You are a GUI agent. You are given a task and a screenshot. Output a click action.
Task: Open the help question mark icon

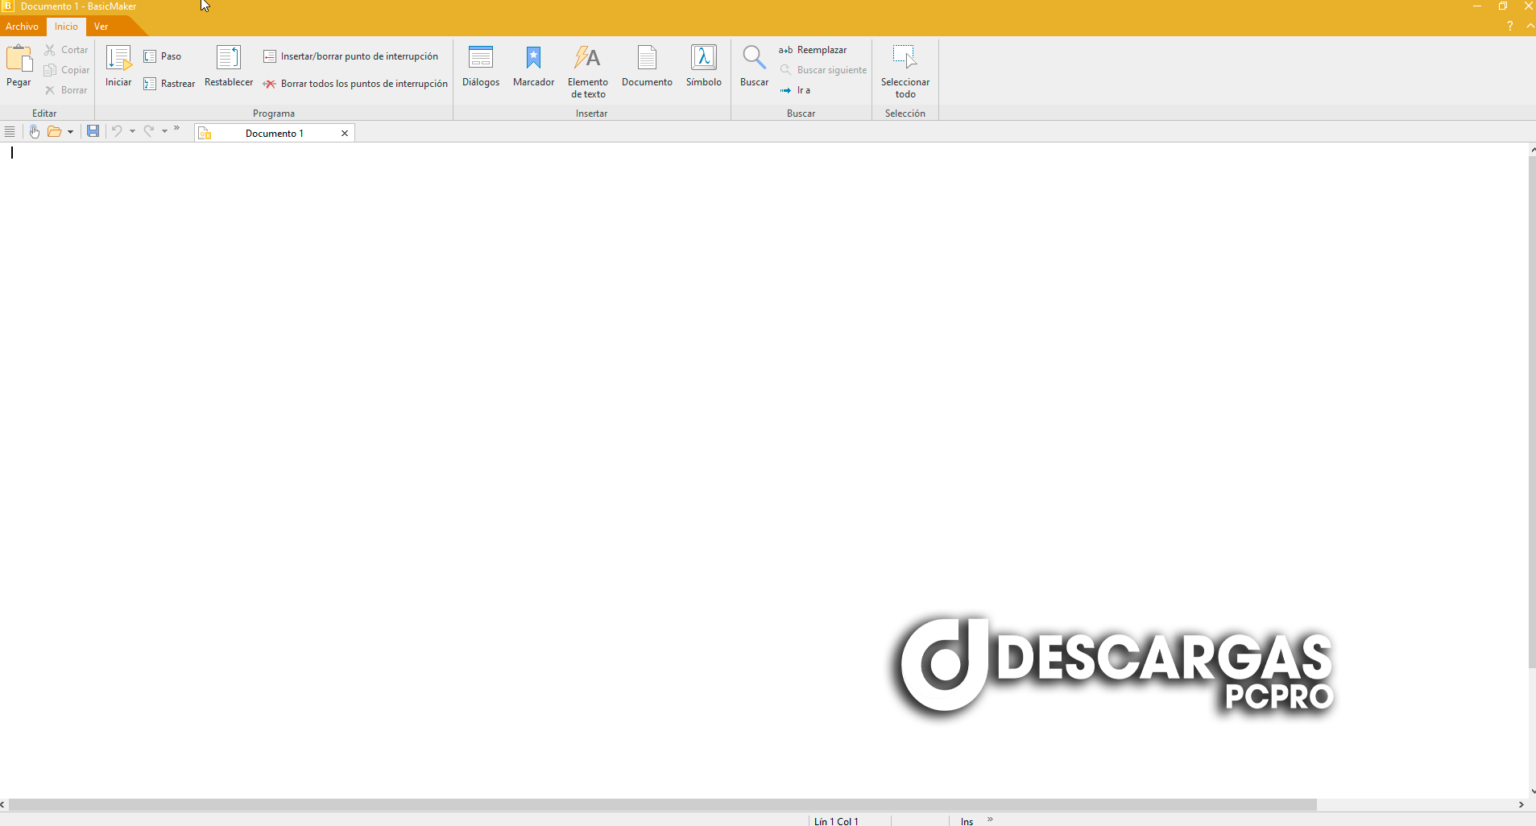coord(1509,27)
